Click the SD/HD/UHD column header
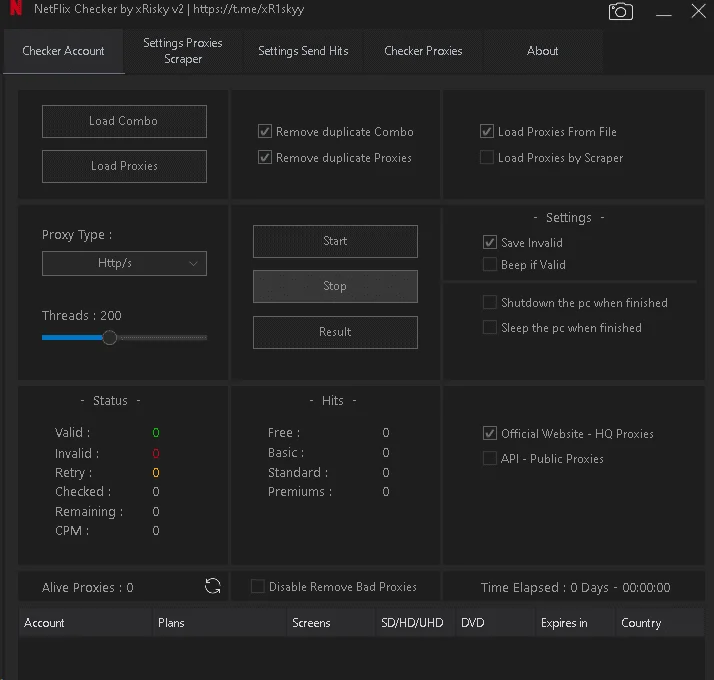This screenshot has height=680, width=714. click(415, 623)
